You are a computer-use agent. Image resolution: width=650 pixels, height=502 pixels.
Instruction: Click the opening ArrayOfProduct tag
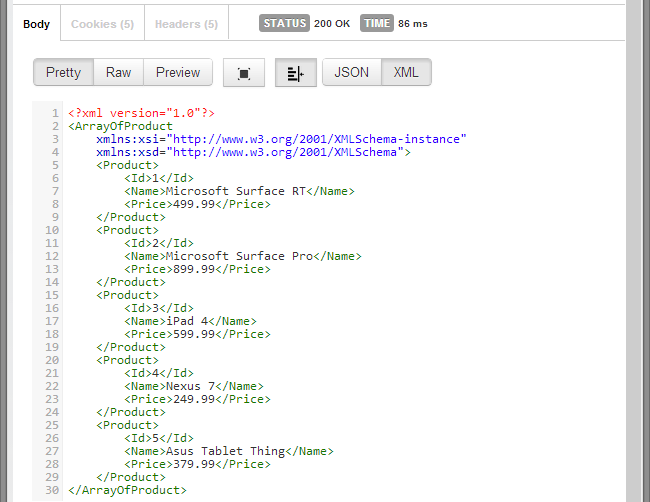coord(120,126)
